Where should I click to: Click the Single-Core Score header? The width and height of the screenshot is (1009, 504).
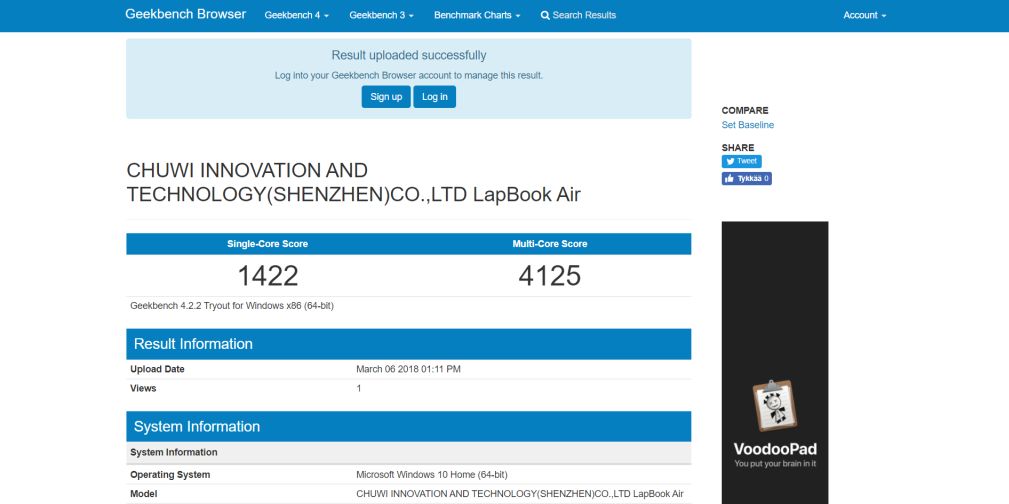pos(268,244)
